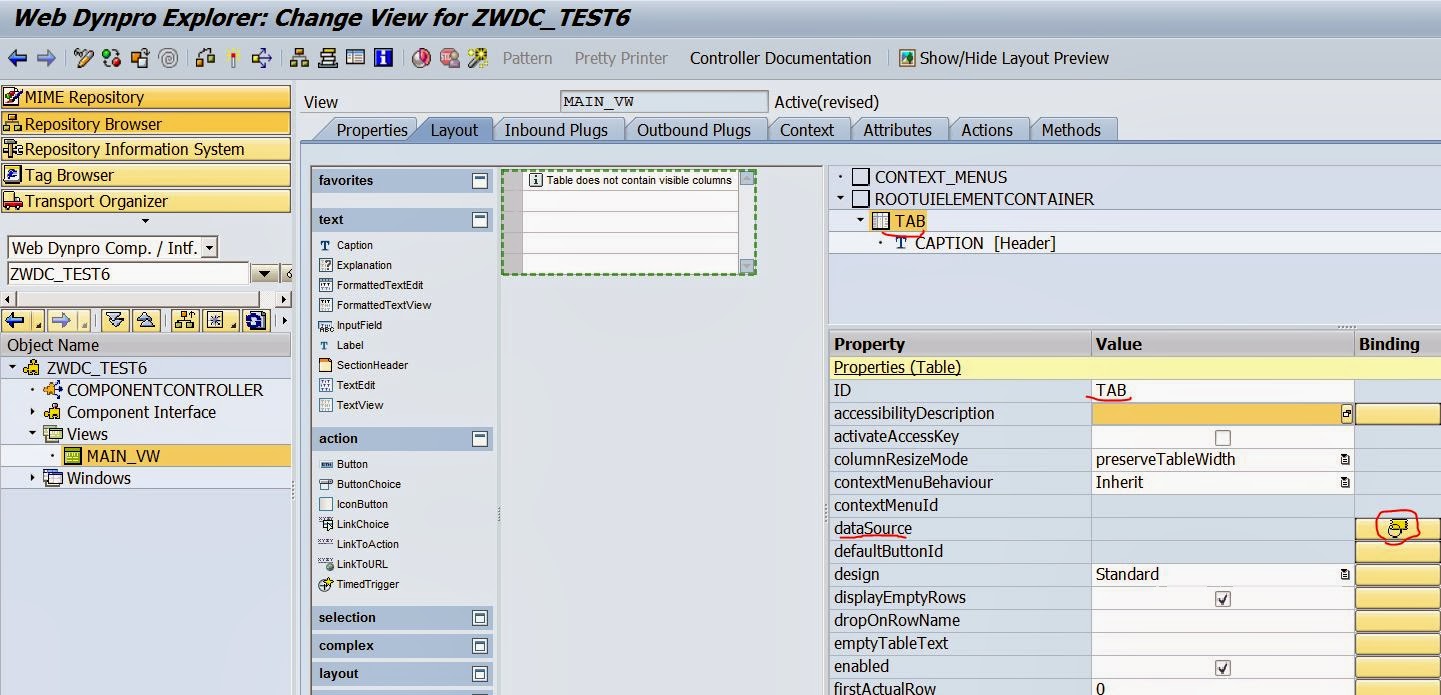This screenshot has width=1441, height=695.
Task: Expand the selection palette section
Action: click(480, 618)
